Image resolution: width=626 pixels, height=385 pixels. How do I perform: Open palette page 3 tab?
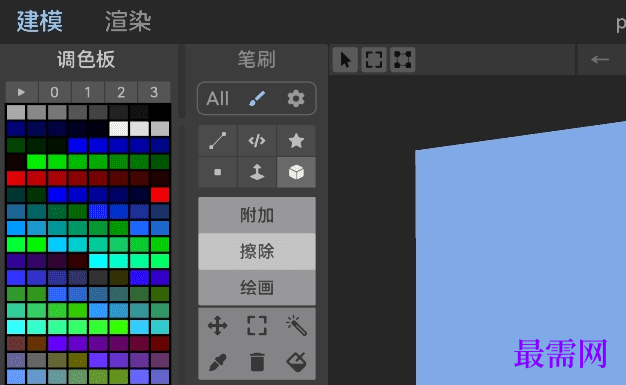154,92
